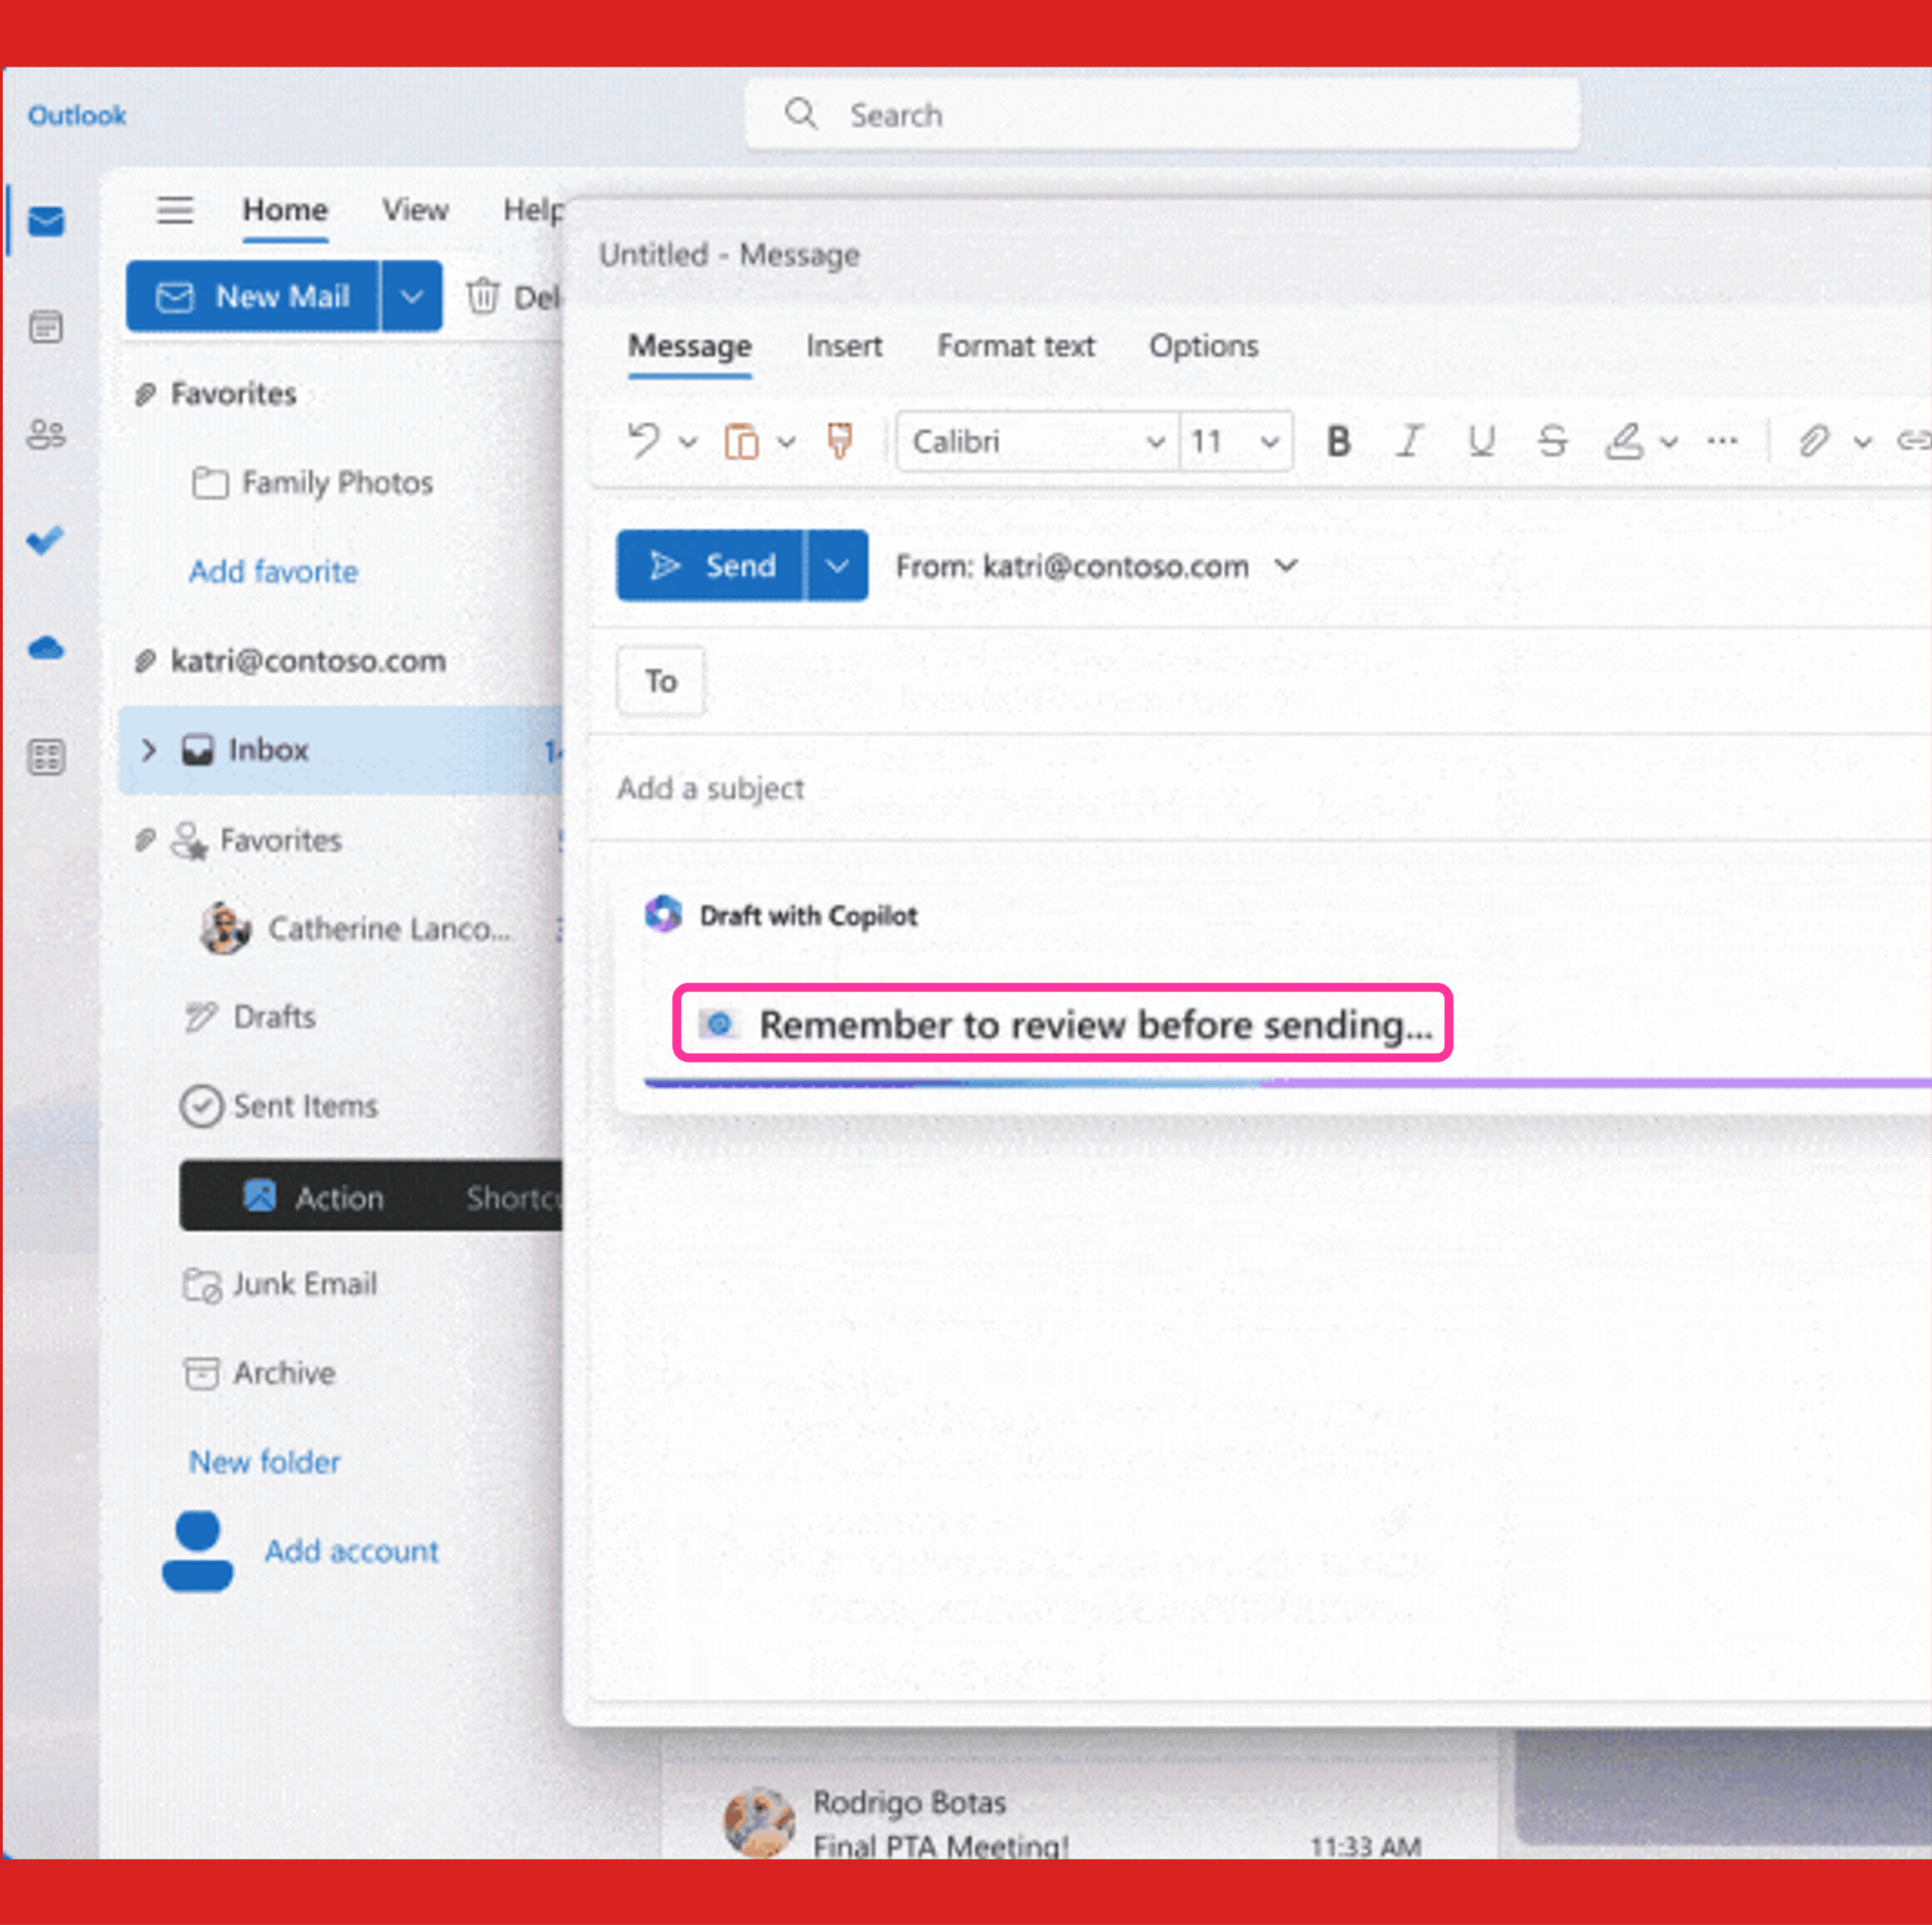This screenshot has width=1932, height=1925.
Task: Open the apps grid icon in left rail
Action: tap(46, 757)
